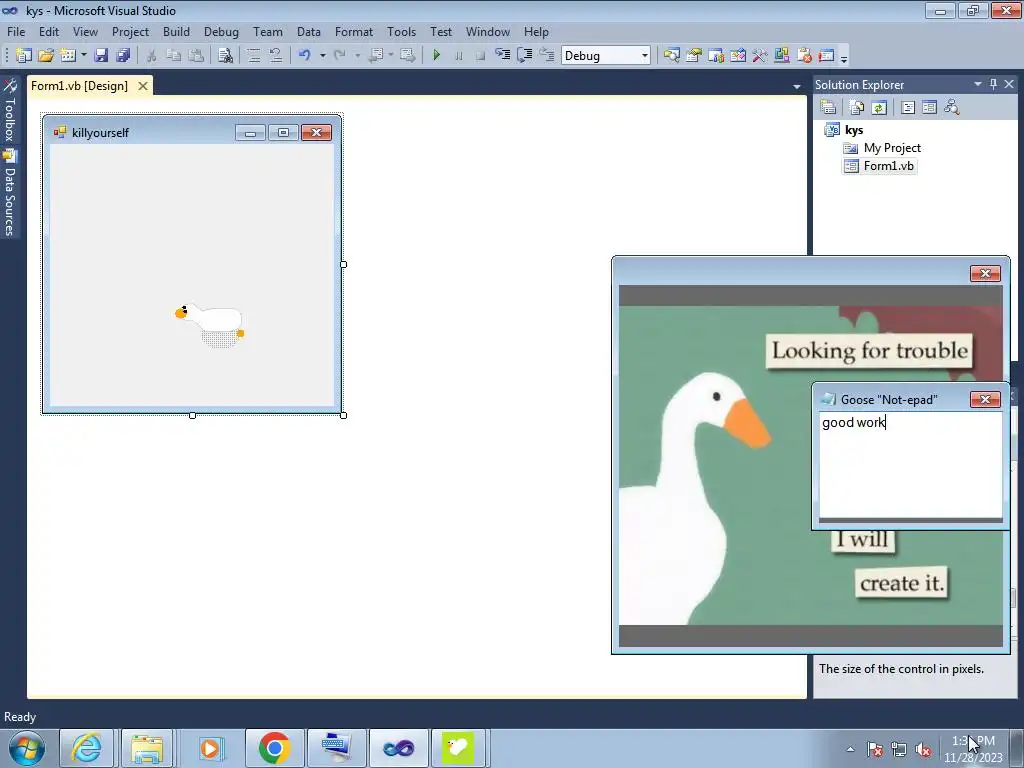This screenshot has width=1024, height=768.
Task: Click the Find in Files toolbar icon
Action: (x=225, y=56)
